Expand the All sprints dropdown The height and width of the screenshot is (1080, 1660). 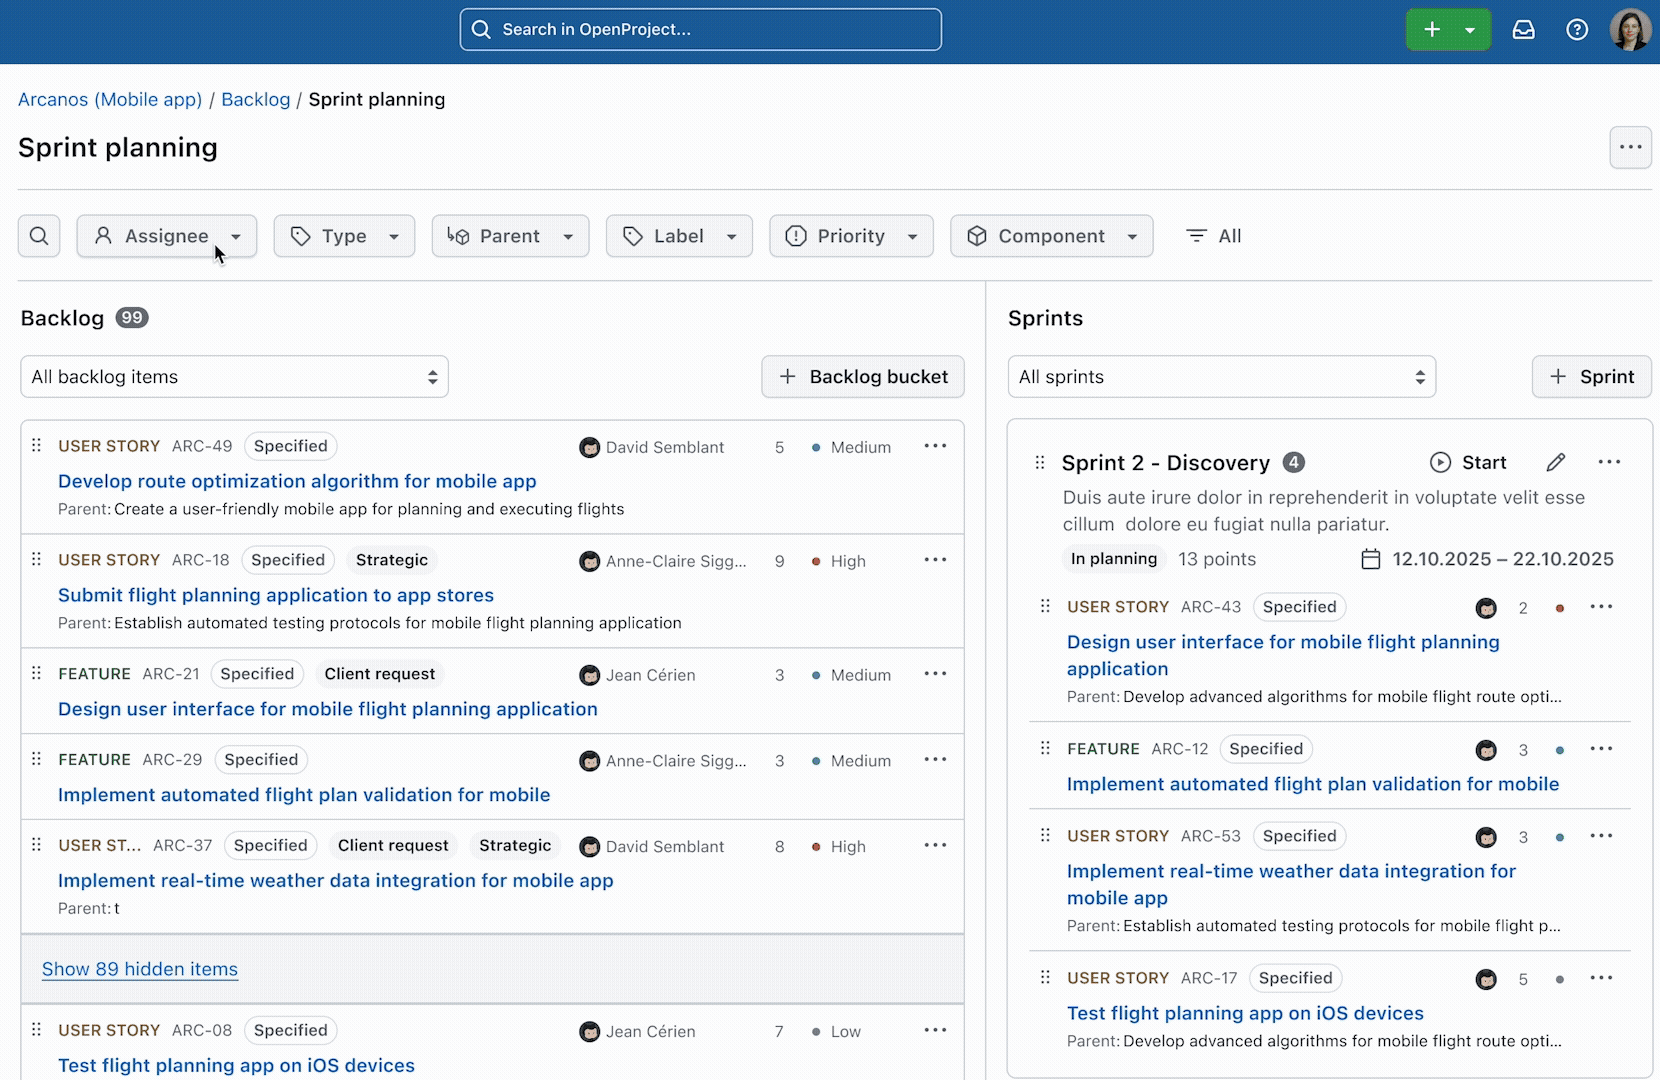click(x=1221, y=377)
